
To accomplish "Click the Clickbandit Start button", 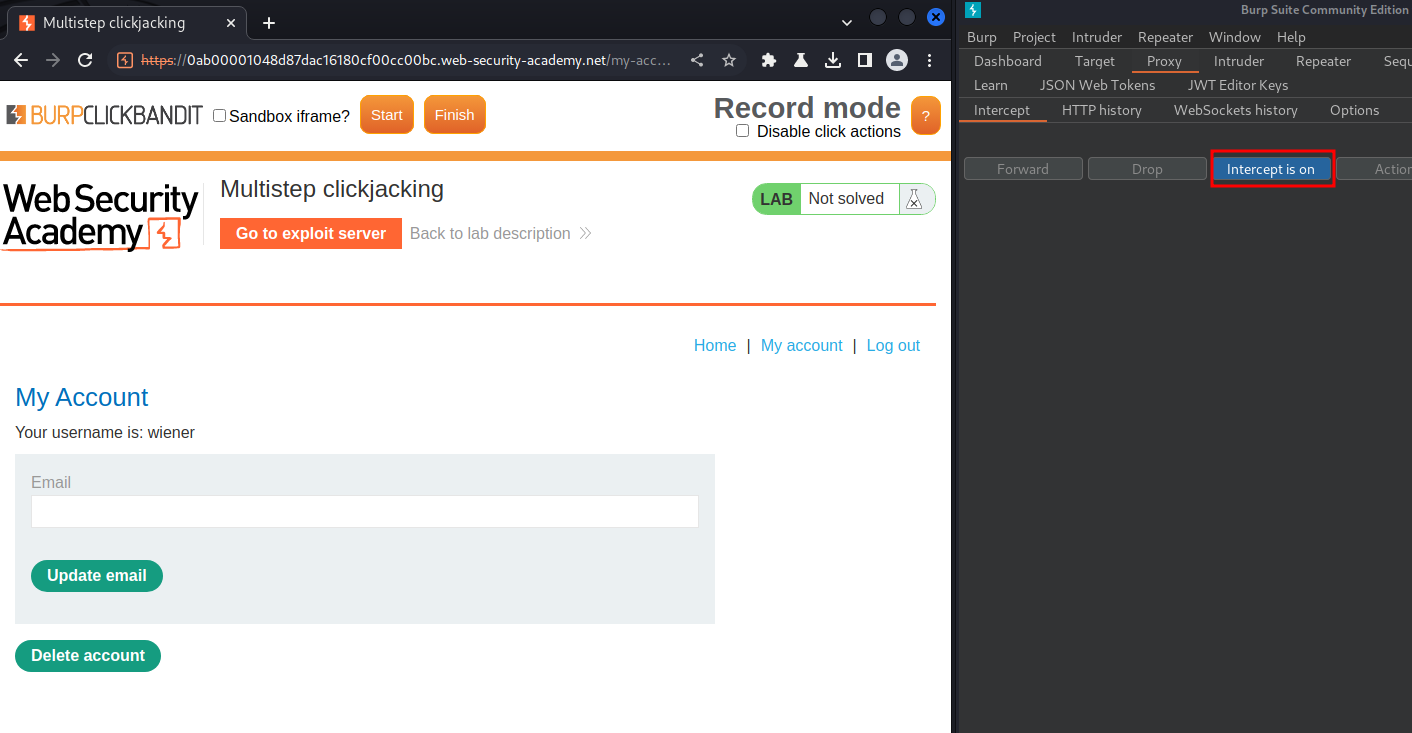I will pyautogui.click(x=387, y=115).
